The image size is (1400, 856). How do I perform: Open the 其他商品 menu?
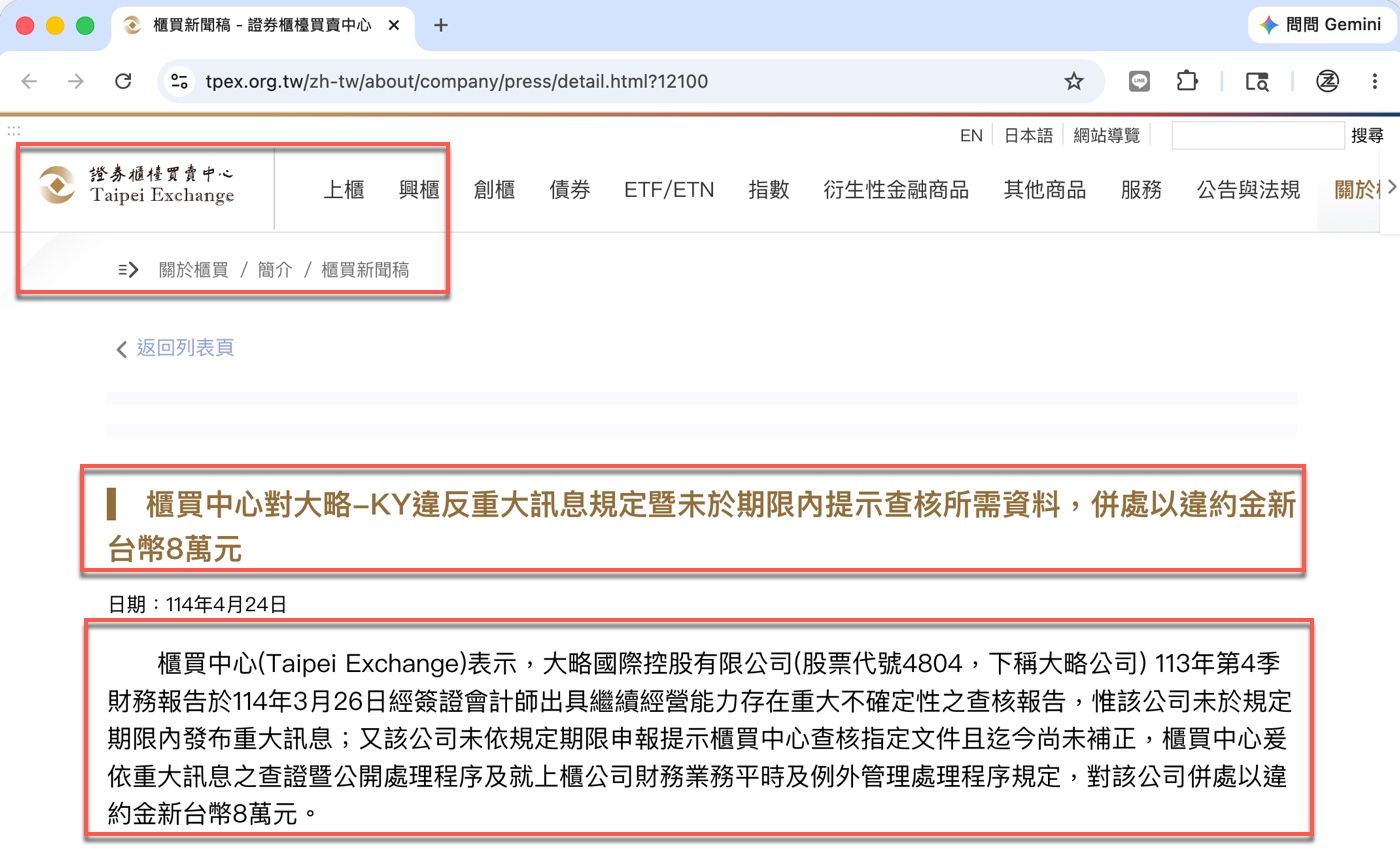click(x=1045, y=189)
